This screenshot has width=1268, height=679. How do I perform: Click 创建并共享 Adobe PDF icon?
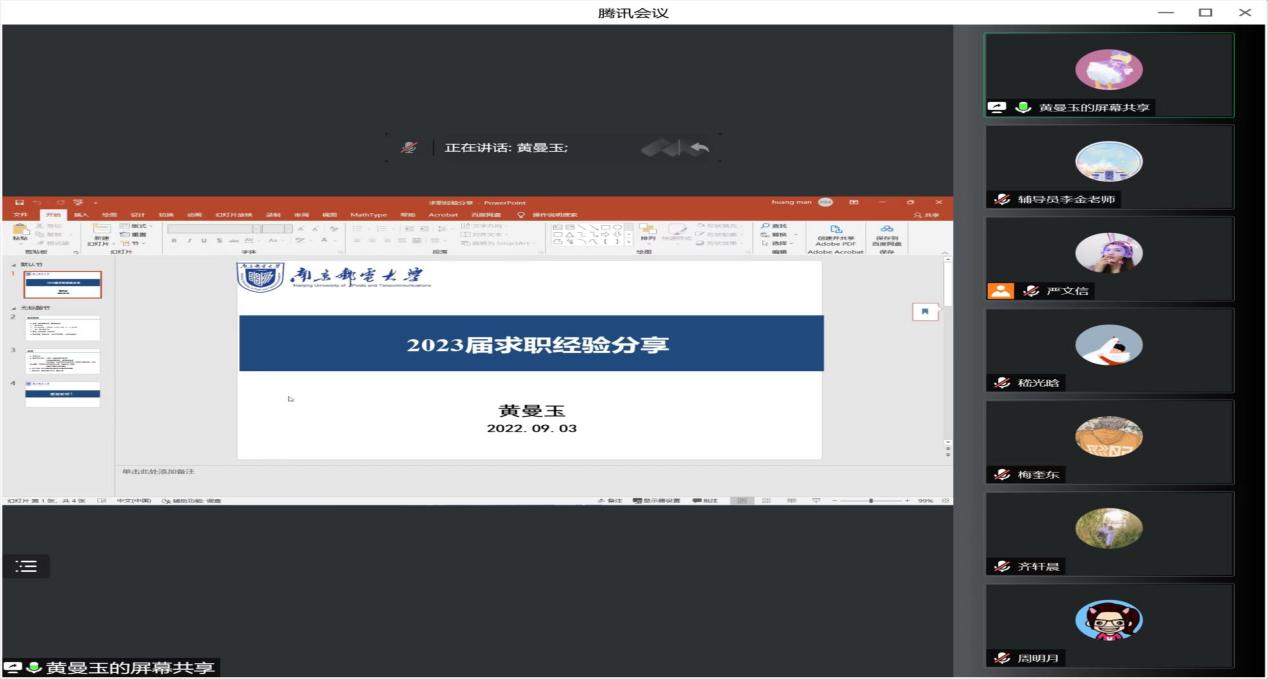click(835, 229)
